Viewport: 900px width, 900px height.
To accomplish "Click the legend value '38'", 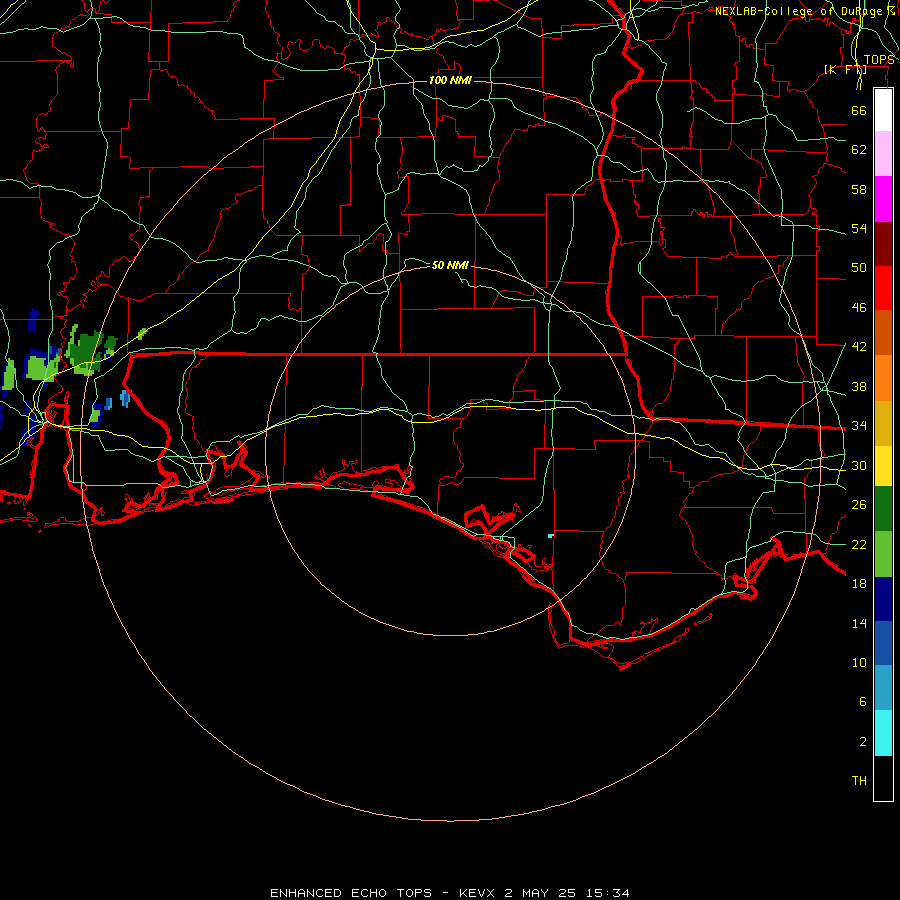I will (x=859, y=387).
